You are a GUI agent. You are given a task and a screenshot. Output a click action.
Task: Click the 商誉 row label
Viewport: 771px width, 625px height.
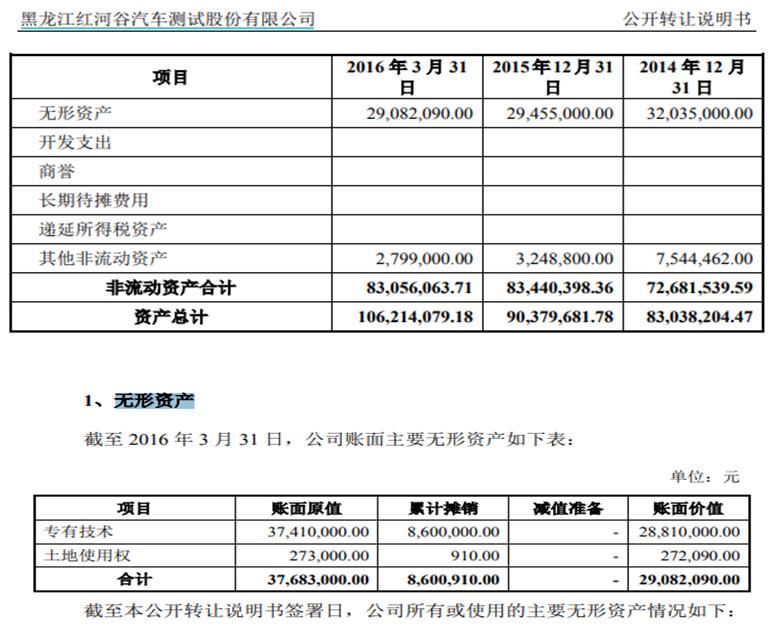tap(57, 171)
